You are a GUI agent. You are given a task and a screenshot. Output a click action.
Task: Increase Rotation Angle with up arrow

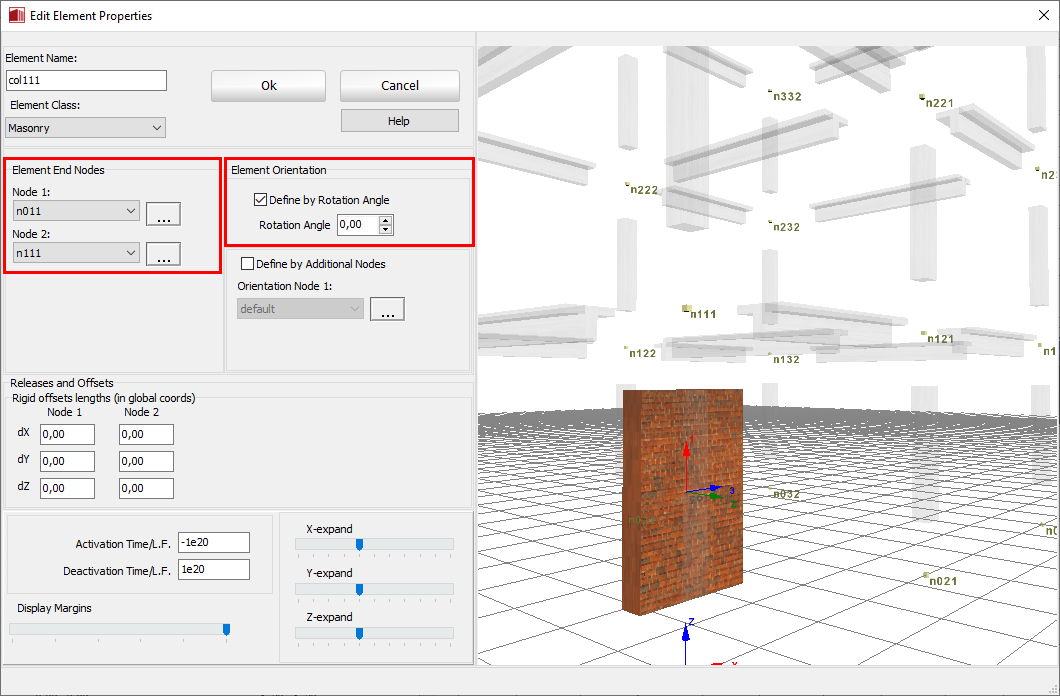[x=386, y=220]
